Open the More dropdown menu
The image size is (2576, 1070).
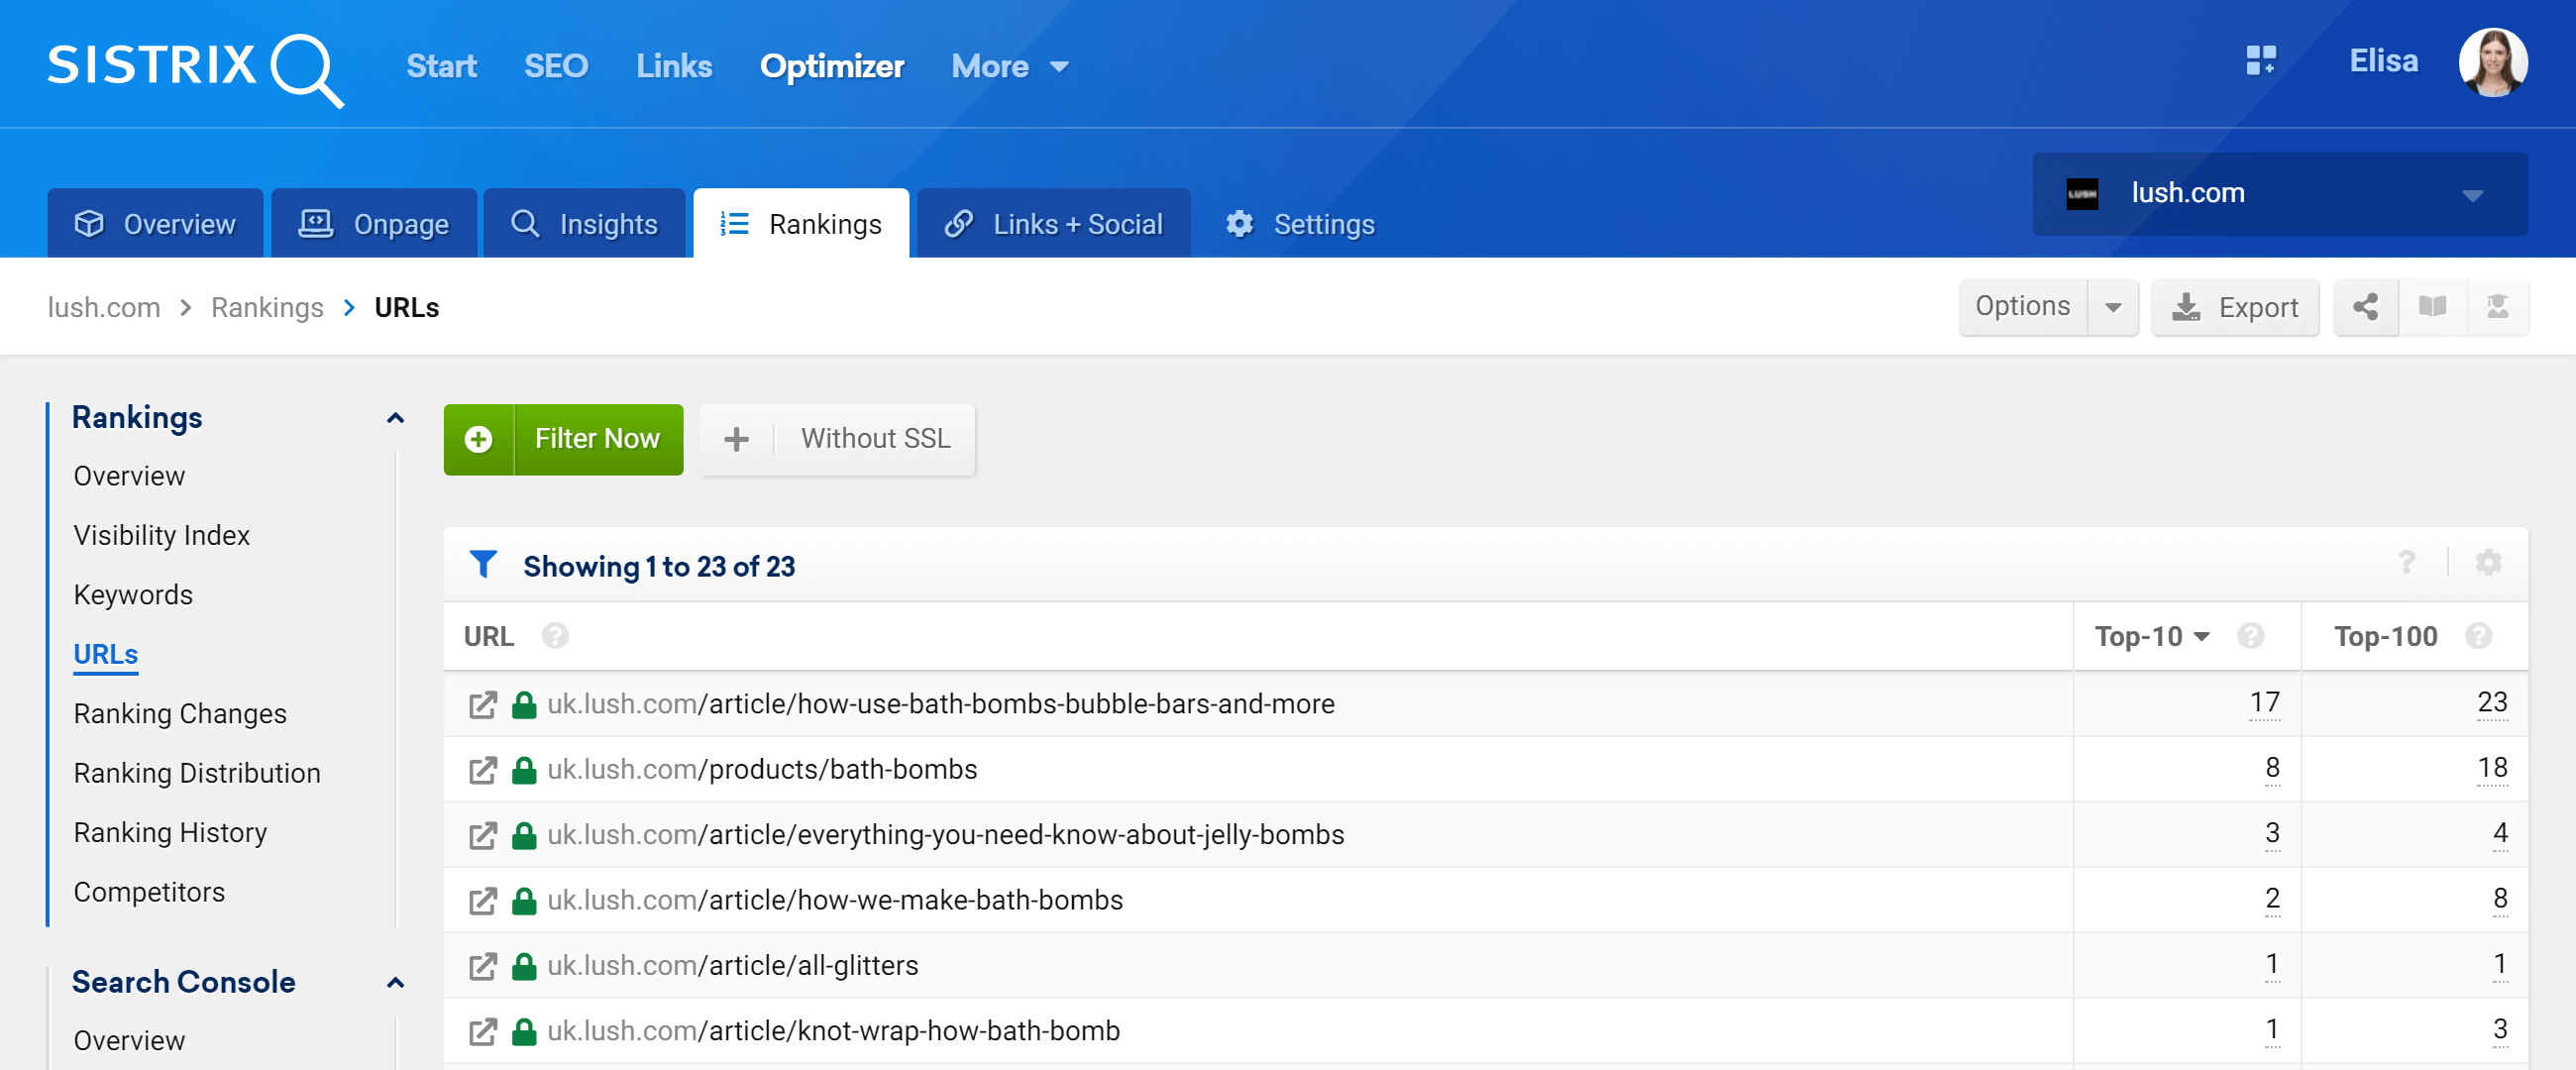pos(1010,66)
